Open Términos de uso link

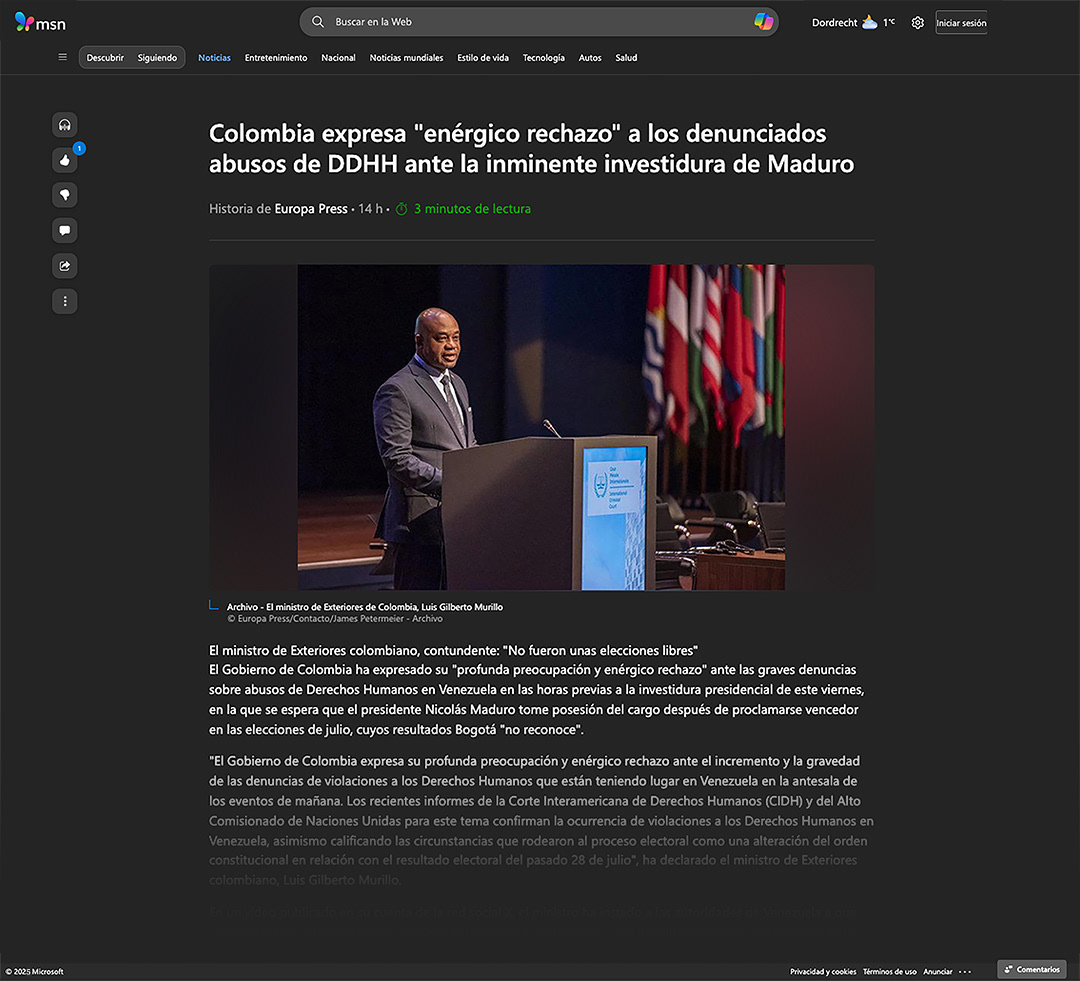coord(889,972)
